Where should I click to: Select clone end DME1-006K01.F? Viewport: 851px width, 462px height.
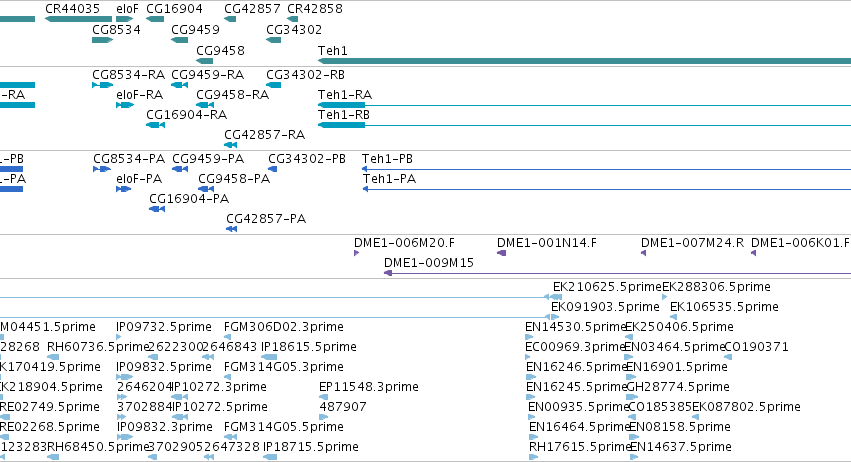(801, 243)
